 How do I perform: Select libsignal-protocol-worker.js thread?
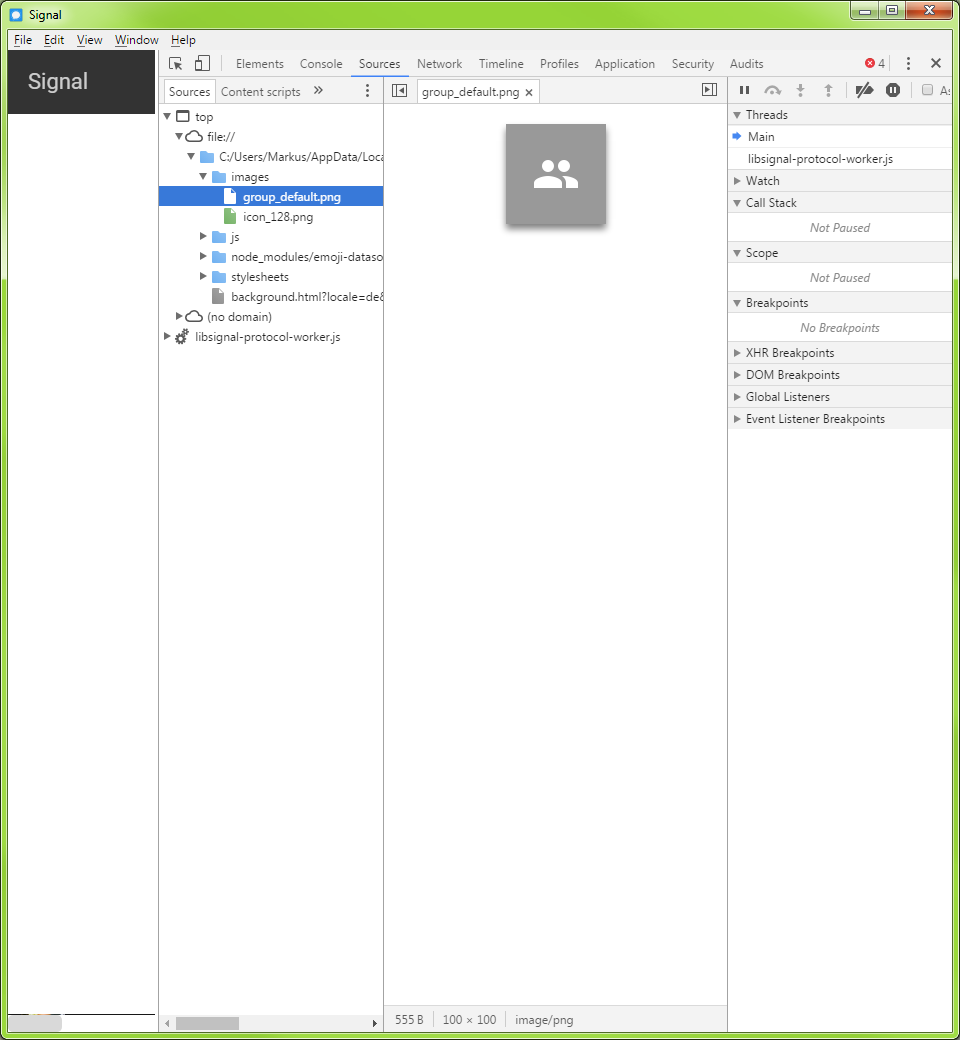click(x=839, y=159)
